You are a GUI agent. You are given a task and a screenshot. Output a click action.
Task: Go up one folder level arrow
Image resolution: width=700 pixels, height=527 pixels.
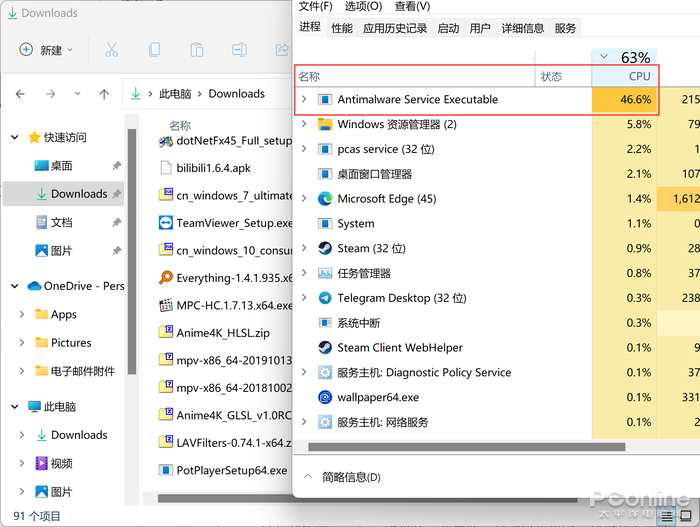104,94
